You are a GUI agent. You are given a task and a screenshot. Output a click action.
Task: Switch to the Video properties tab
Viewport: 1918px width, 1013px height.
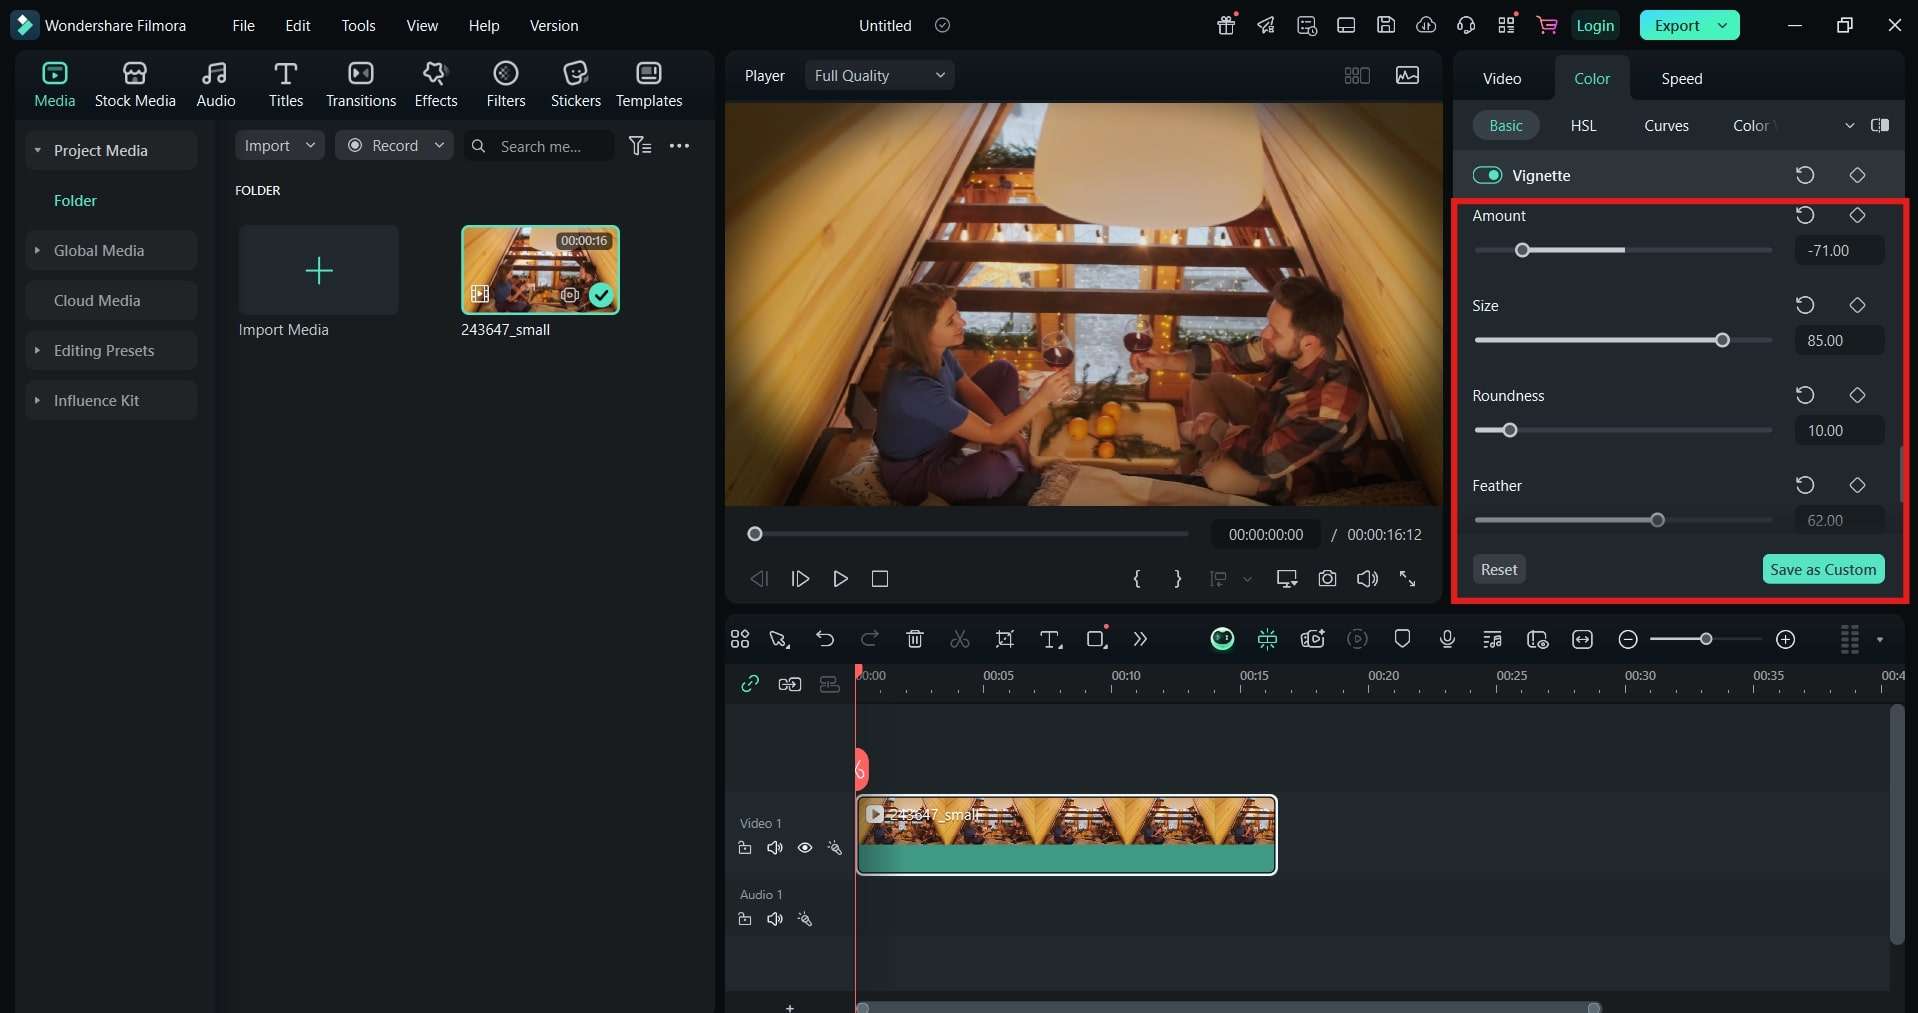(x=1501, y=78)
